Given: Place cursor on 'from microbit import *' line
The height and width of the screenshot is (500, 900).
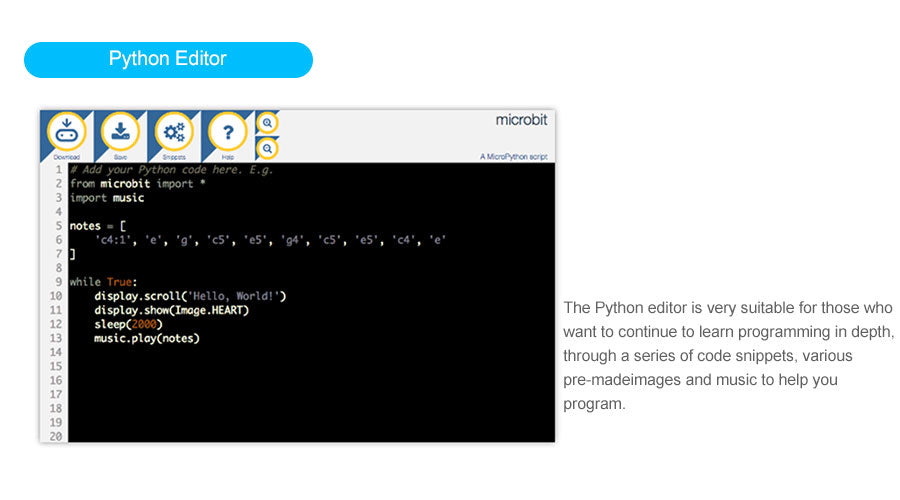Looking at the screenshot, I should [x=138, y=184].
